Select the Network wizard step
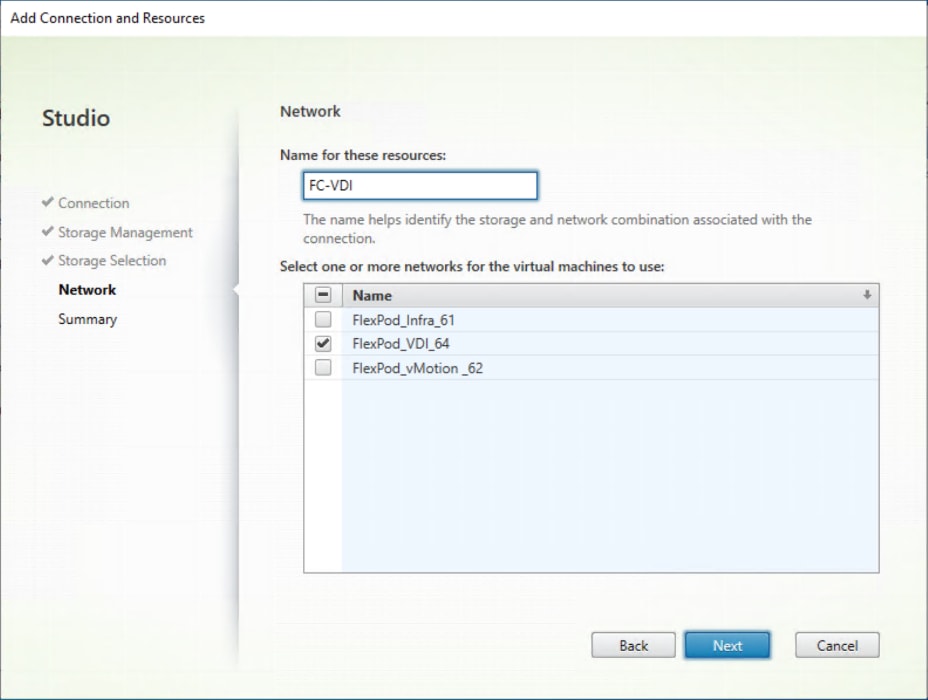 [87, 290]
